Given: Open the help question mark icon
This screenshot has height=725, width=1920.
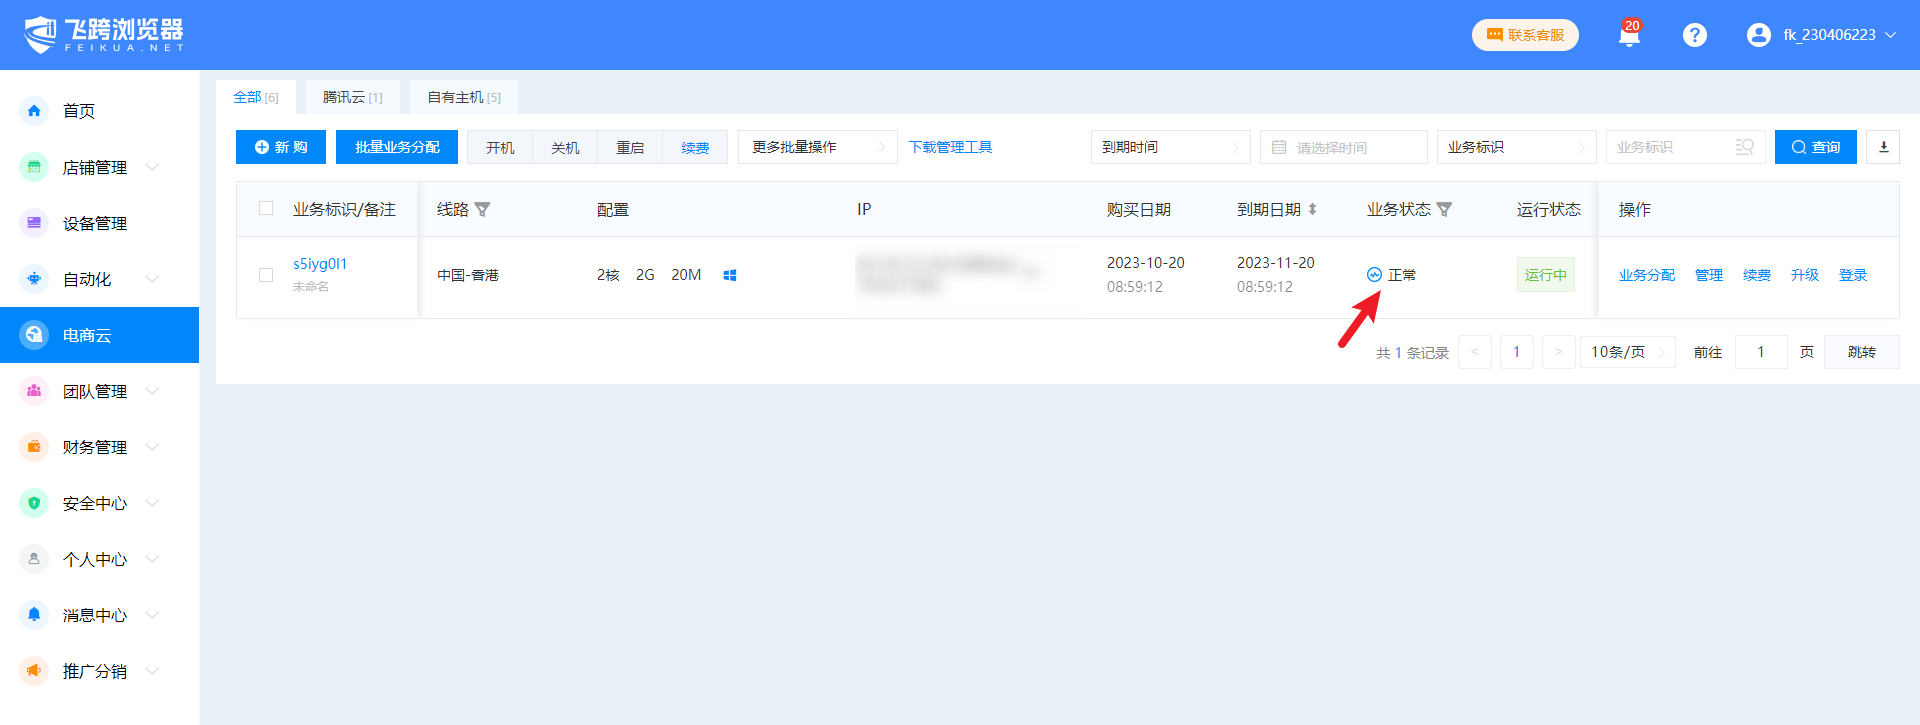Looking at the screenshot, I should coord(1694,35).
